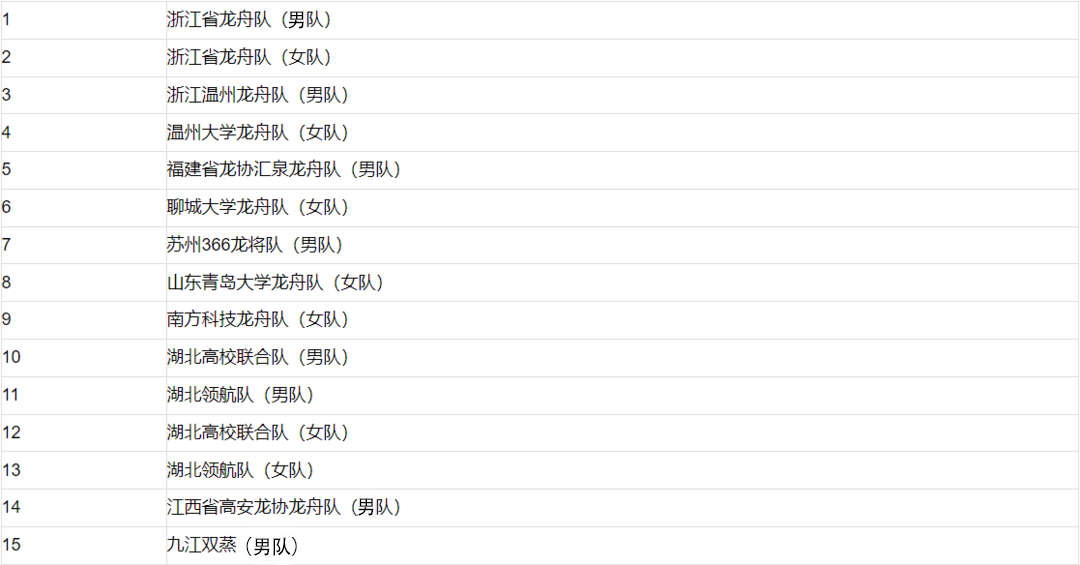1080x565 pixels.
Task: Click the entry 温州大学龙舟队（女队）
Action: (x=258, y=132)
